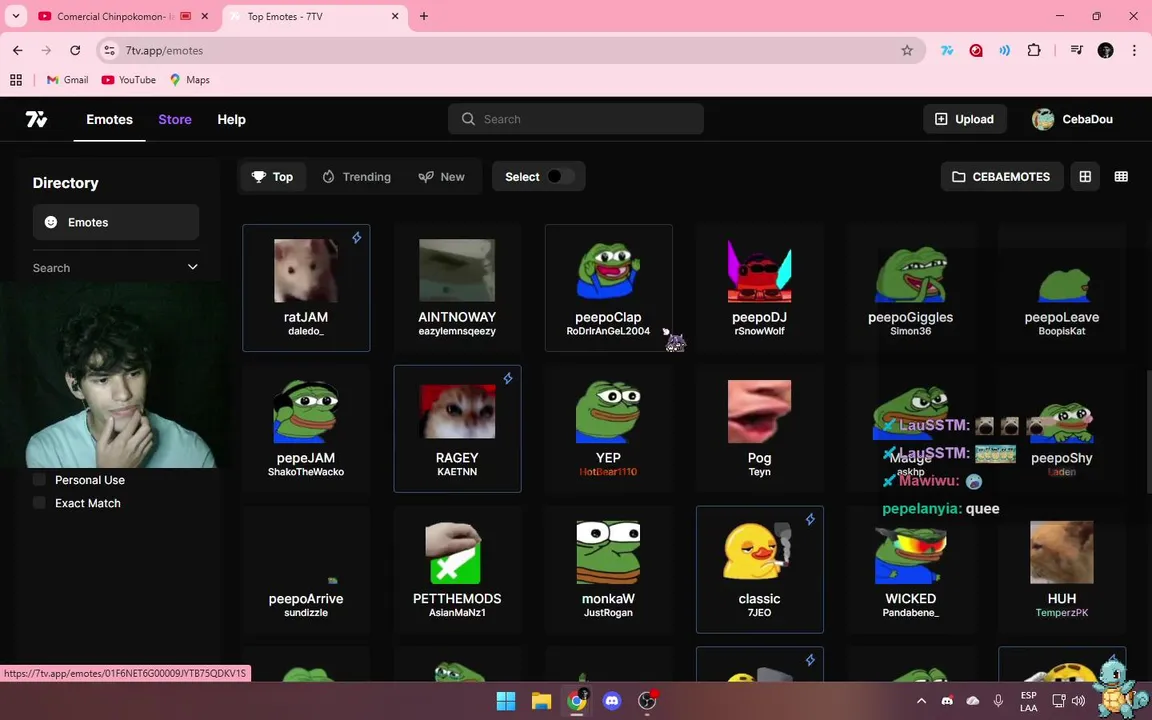
Task: Open the Pog emote
Action: click(x=760, y=428)
